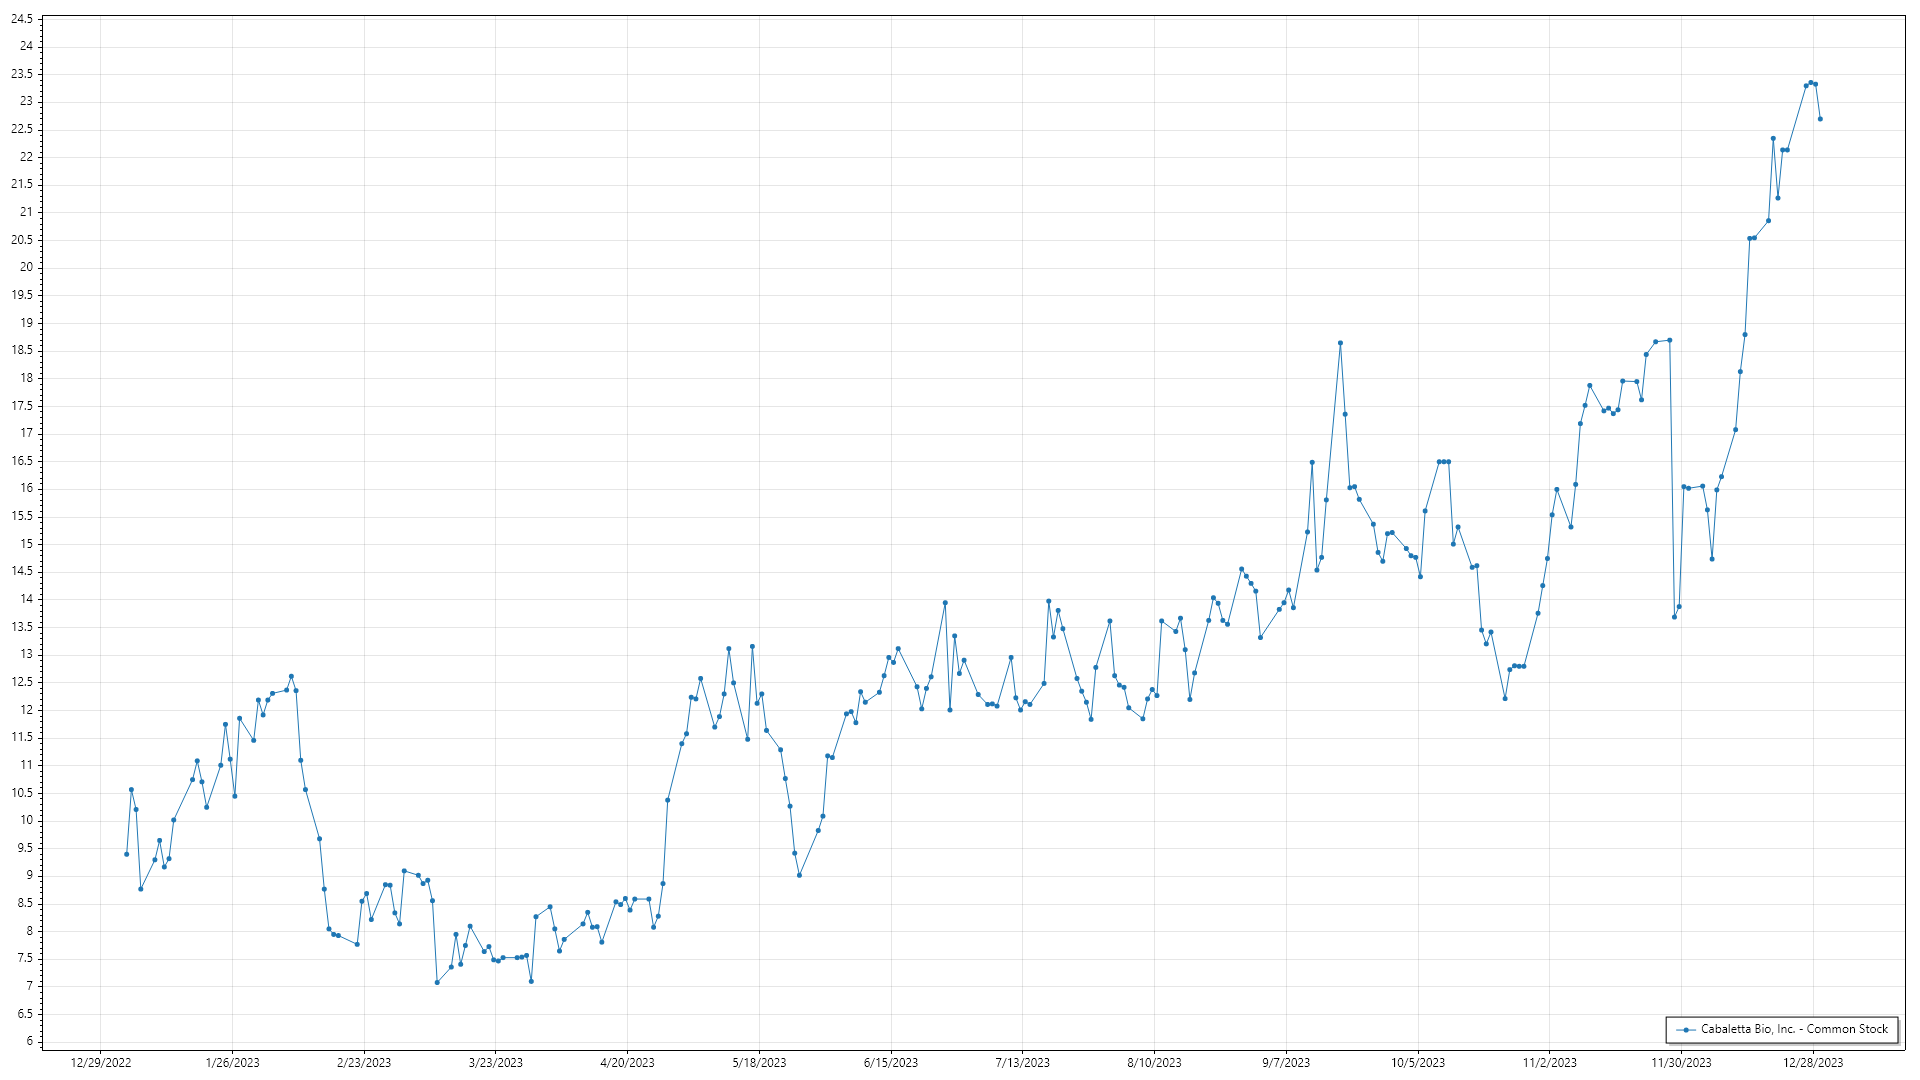Click the 12/28/2023 x-axis date label

pos(1813,1063)
